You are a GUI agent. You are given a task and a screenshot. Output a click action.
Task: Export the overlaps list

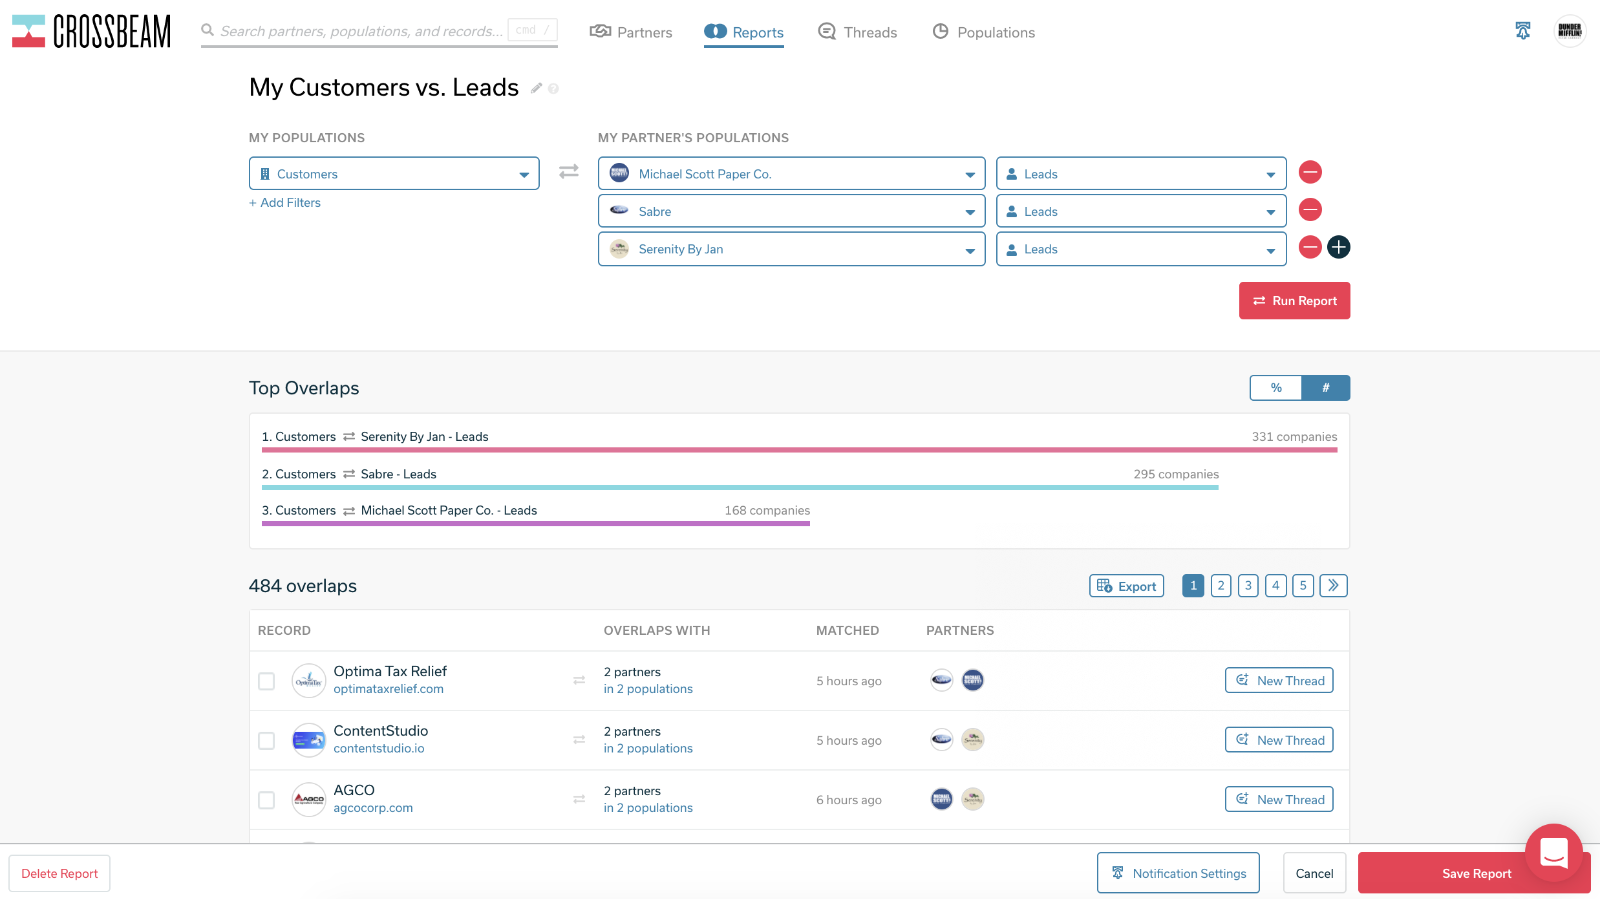click(1127, 586)
